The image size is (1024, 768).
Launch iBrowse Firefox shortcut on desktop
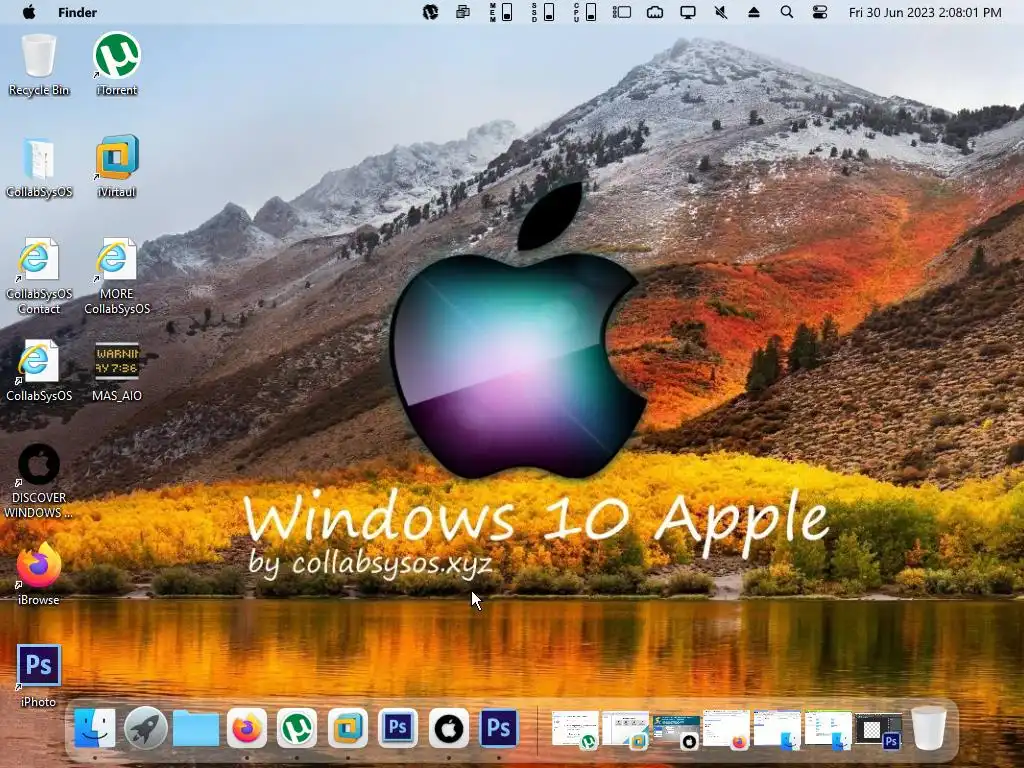[39, 573]
